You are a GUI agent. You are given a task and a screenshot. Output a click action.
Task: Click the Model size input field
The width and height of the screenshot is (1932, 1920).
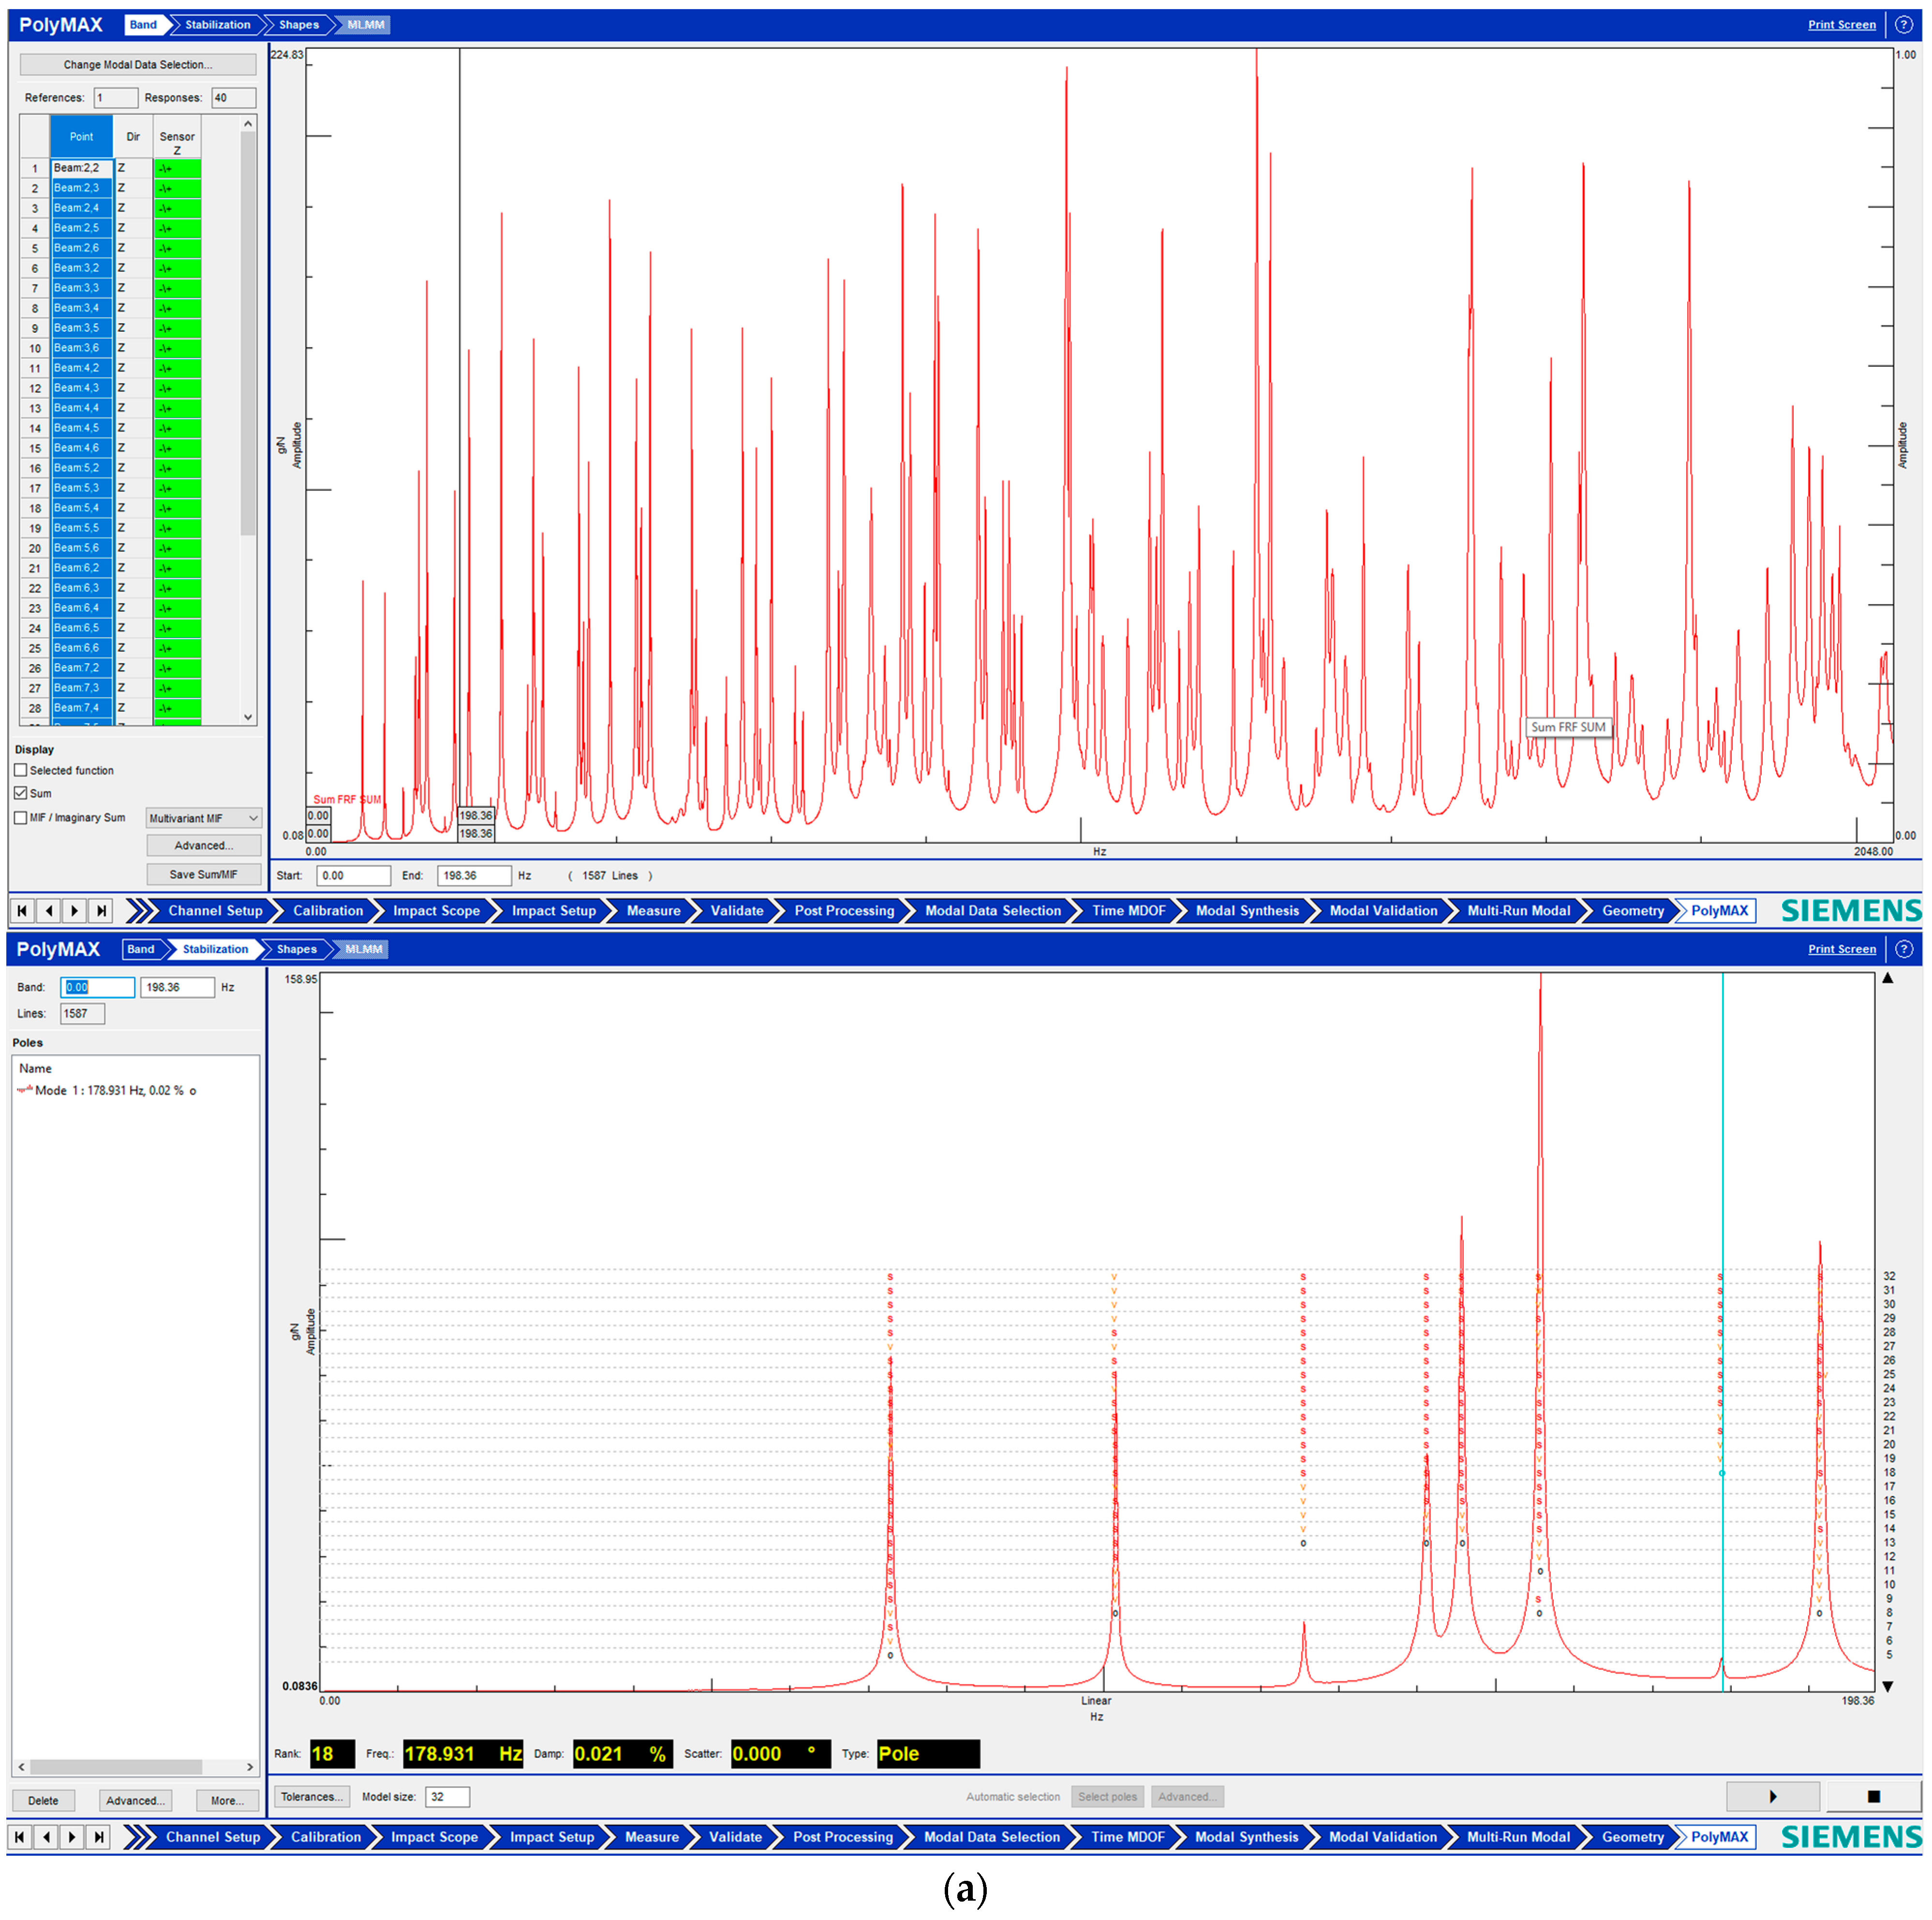click(447, 1797)
